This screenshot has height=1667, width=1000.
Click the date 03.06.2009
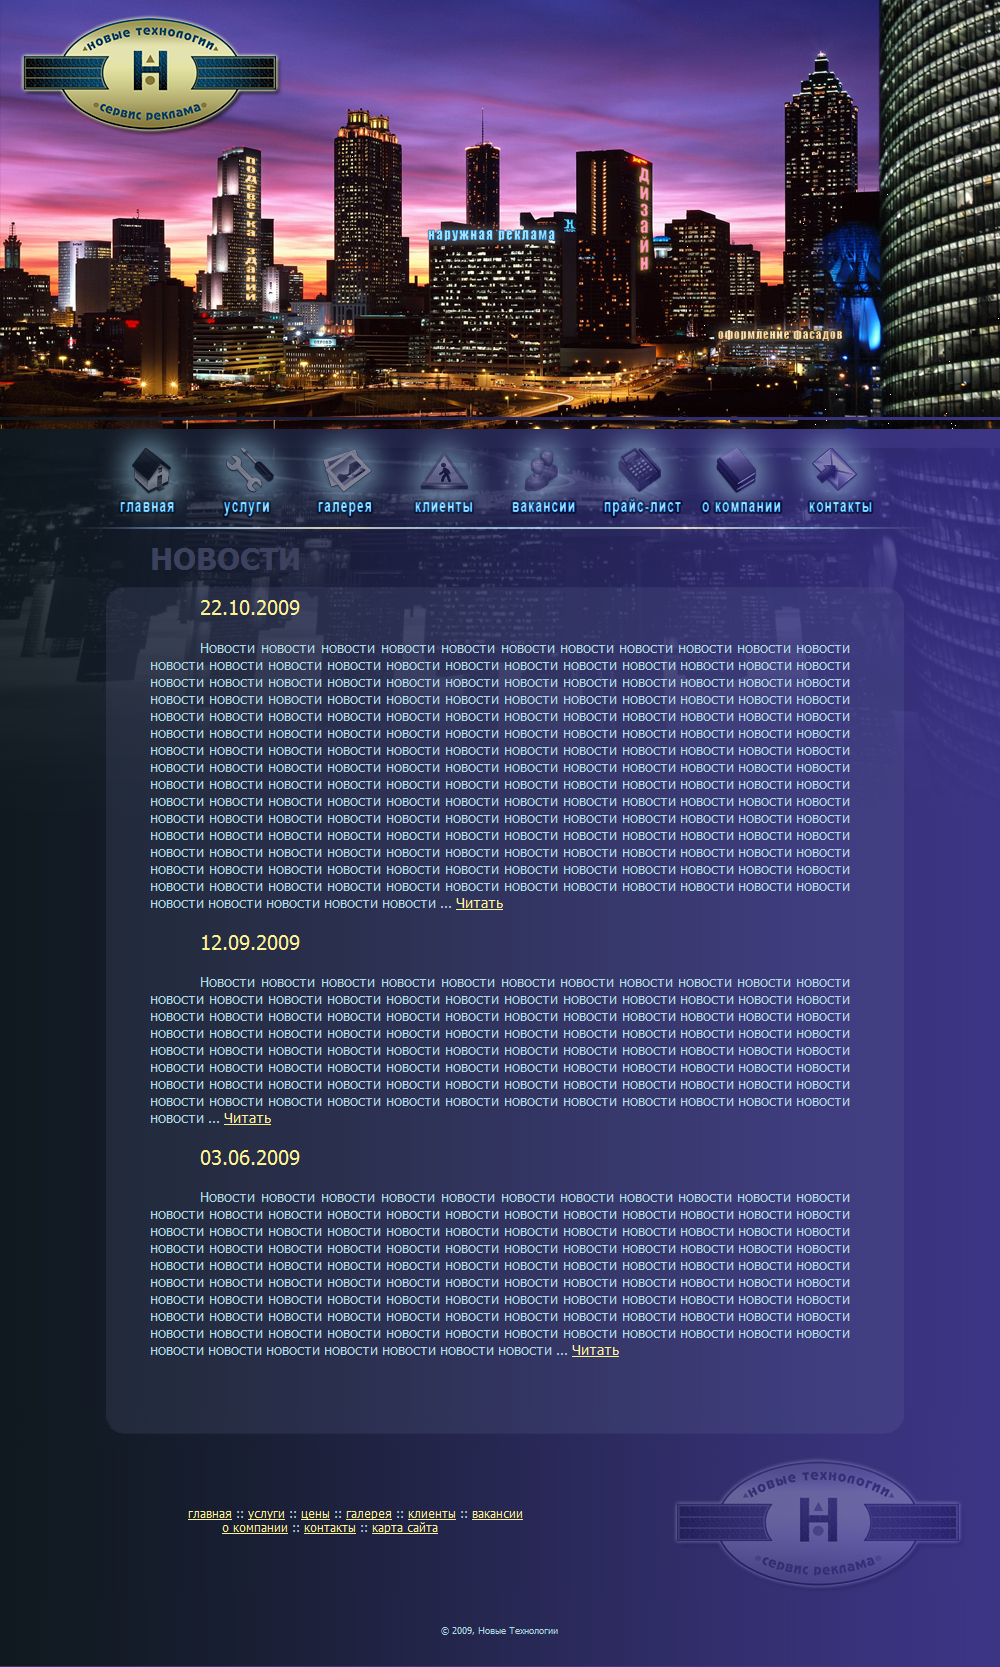(250, 1158)
